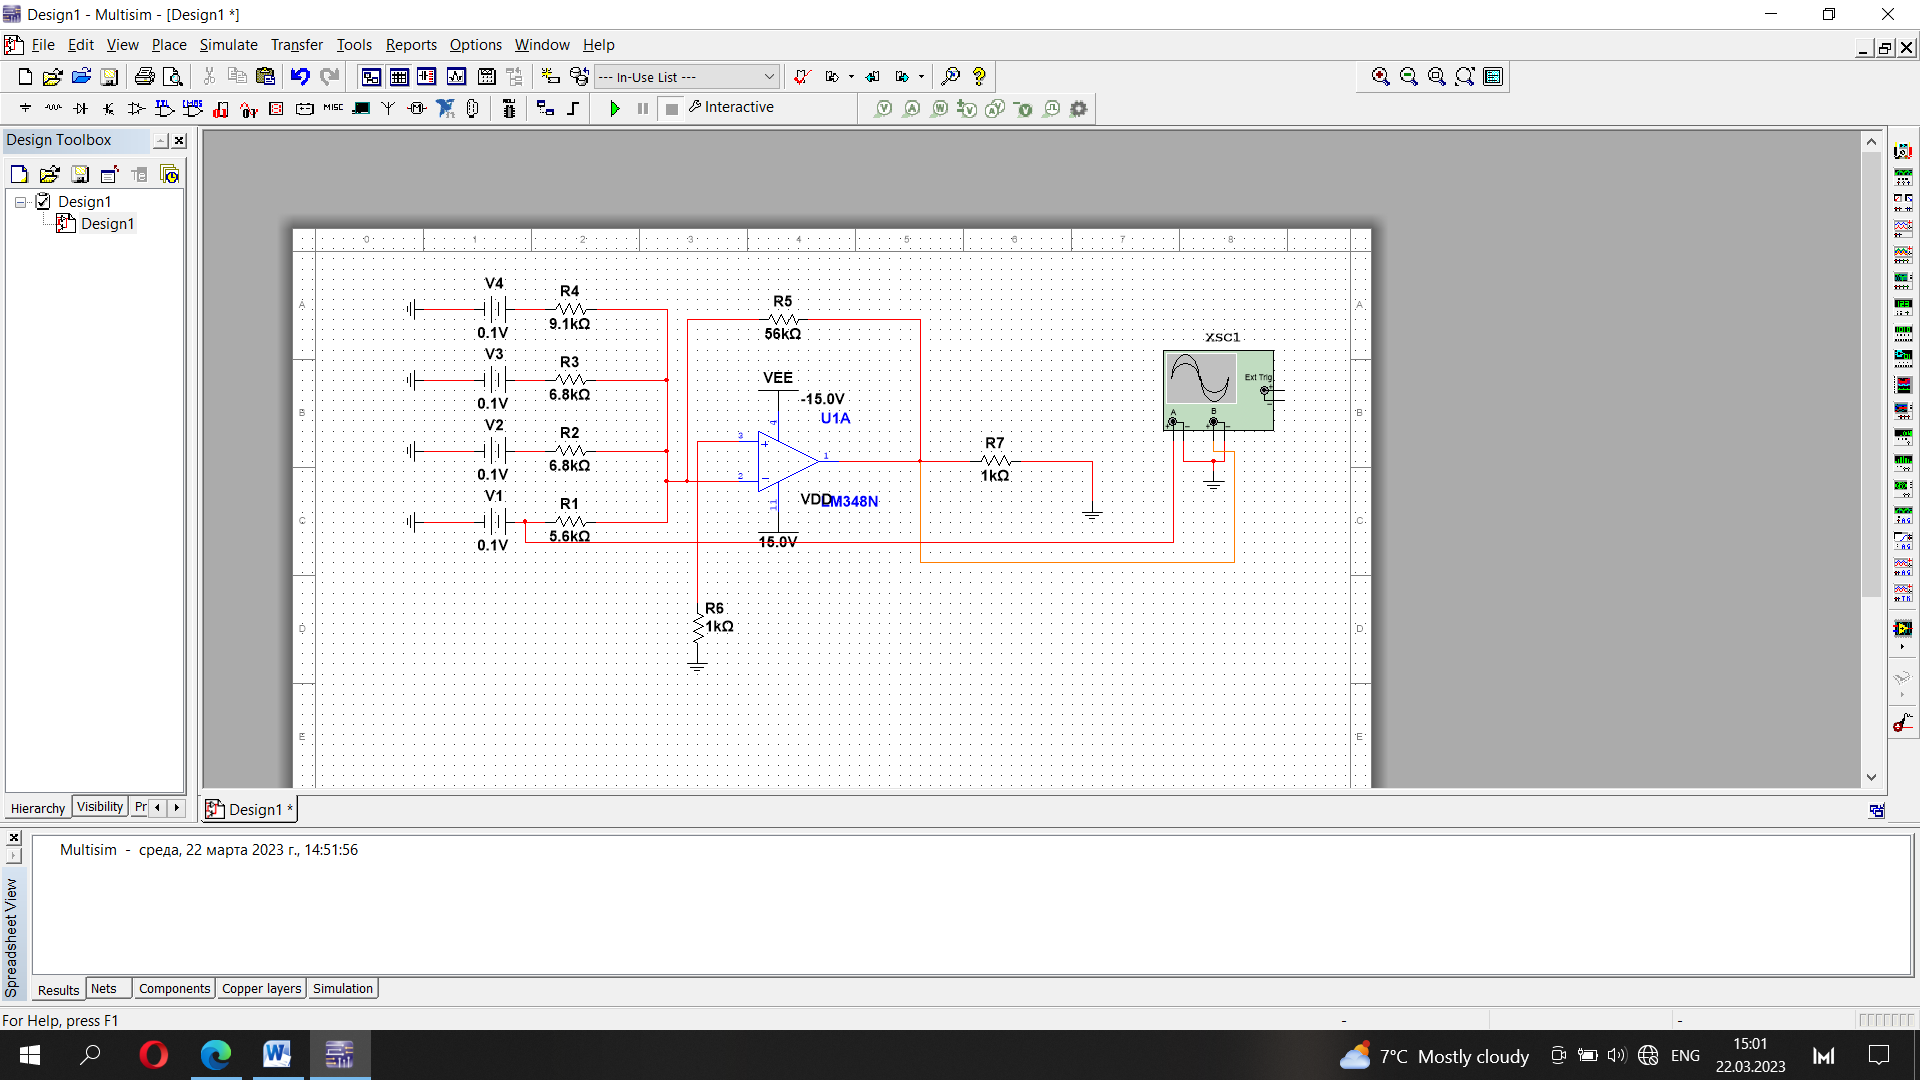The width and height of the screenshot is (1920, 1080).
Task: Toggle the Design1 checkbox in tree
Action: 43,201
